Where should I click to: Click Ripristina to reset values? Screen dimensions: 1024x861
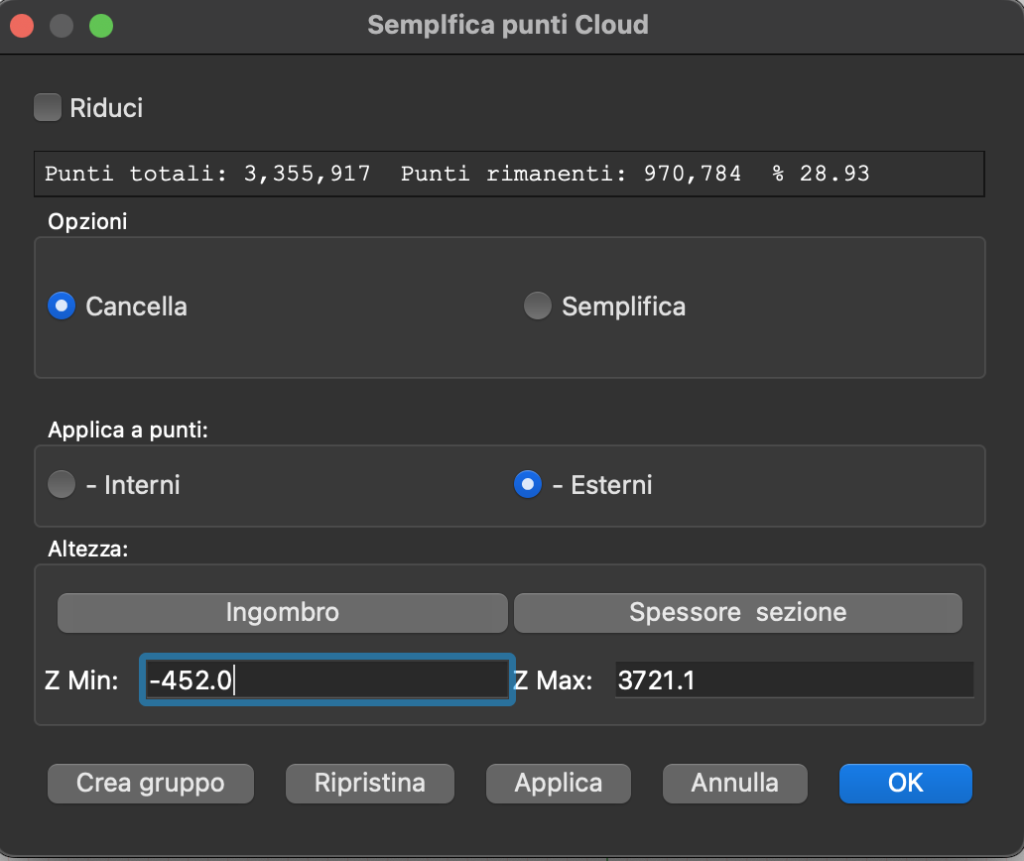coord(370,783)
